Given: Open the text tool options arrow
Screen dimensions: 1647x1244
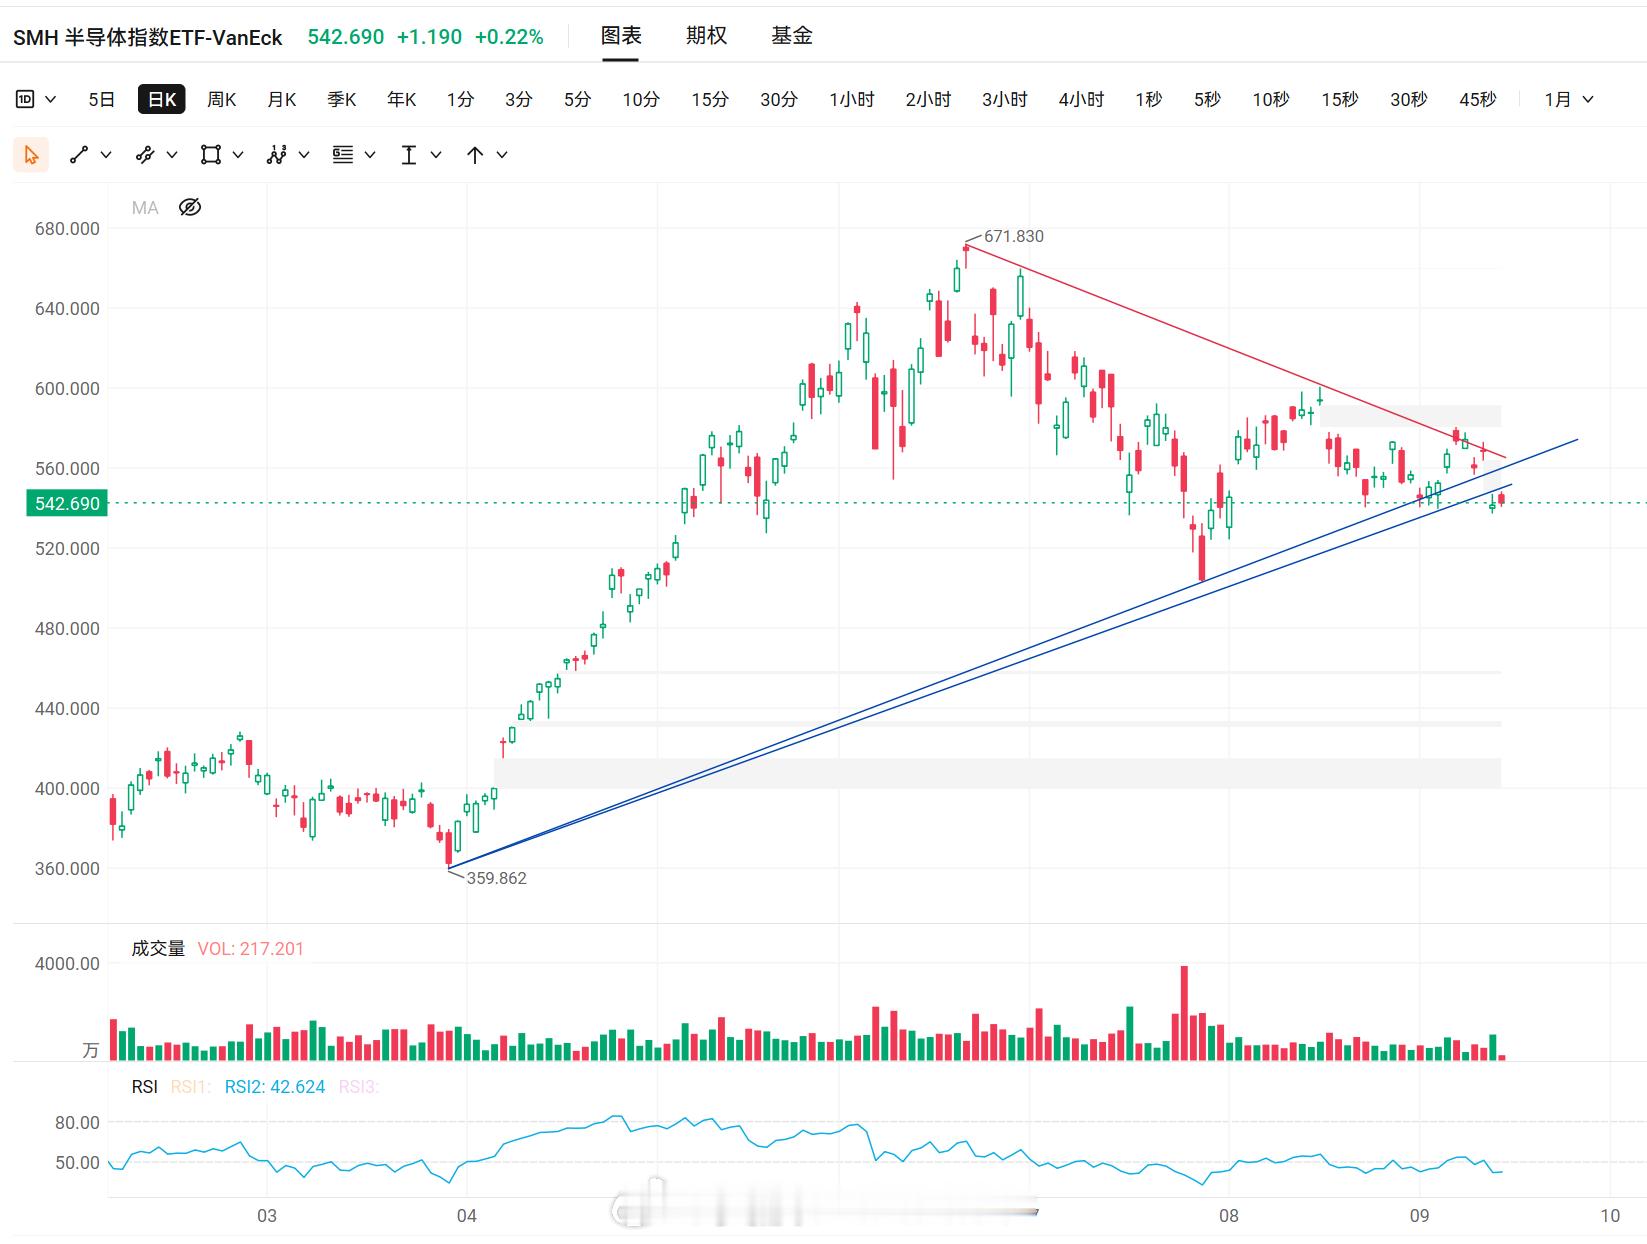Looking at the screenshot, I should tap(436, 155).
